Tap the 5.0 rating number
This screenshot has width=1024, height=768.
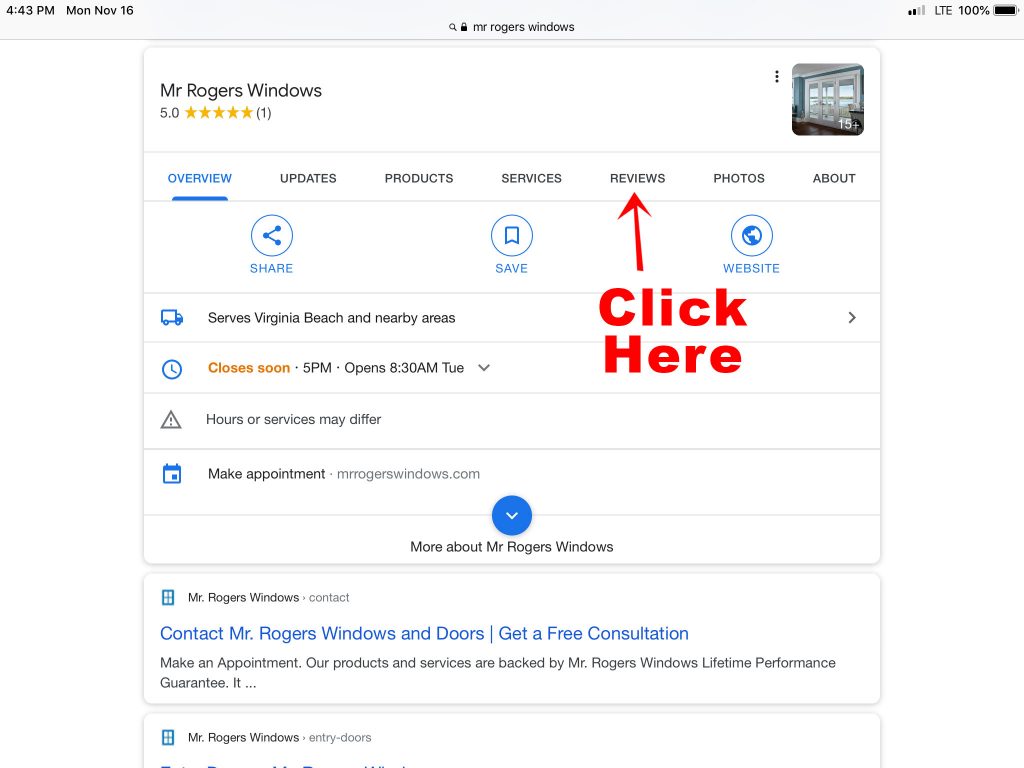click(170, 113)
